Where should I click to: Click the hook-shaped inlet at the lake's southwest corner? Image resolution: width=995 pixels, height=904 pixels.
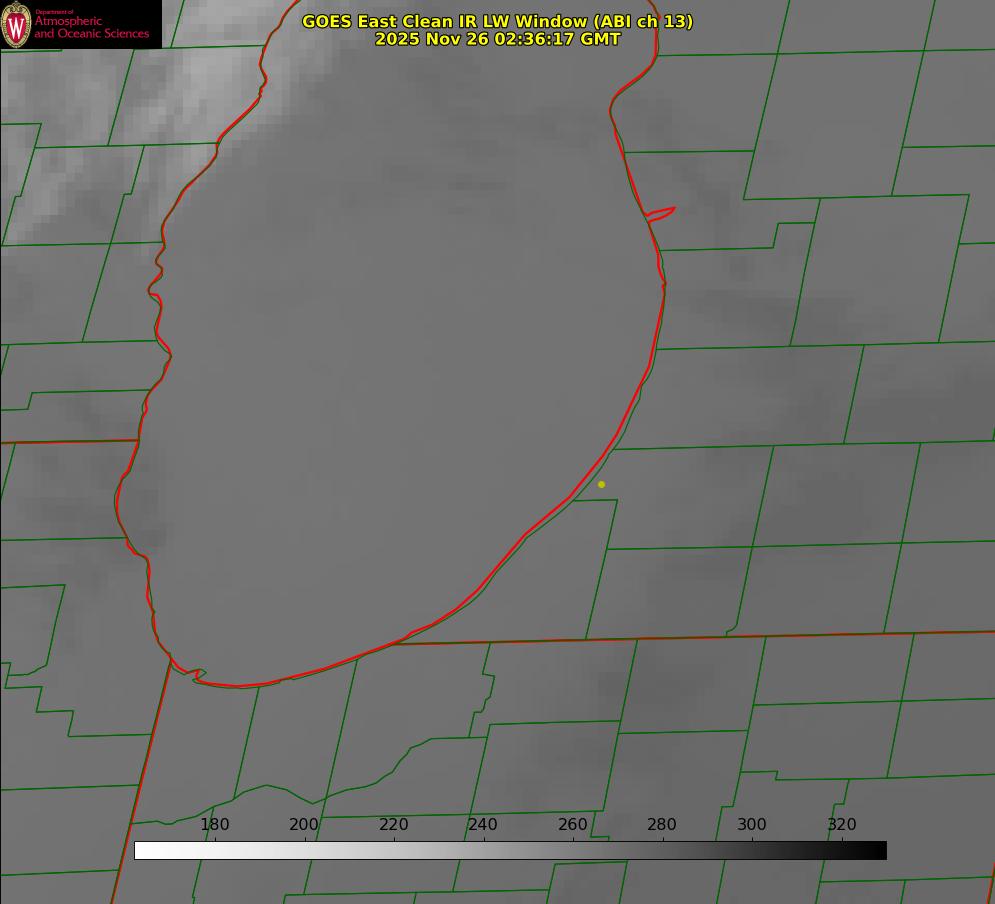pyautogui.click(x=195, y=675)
